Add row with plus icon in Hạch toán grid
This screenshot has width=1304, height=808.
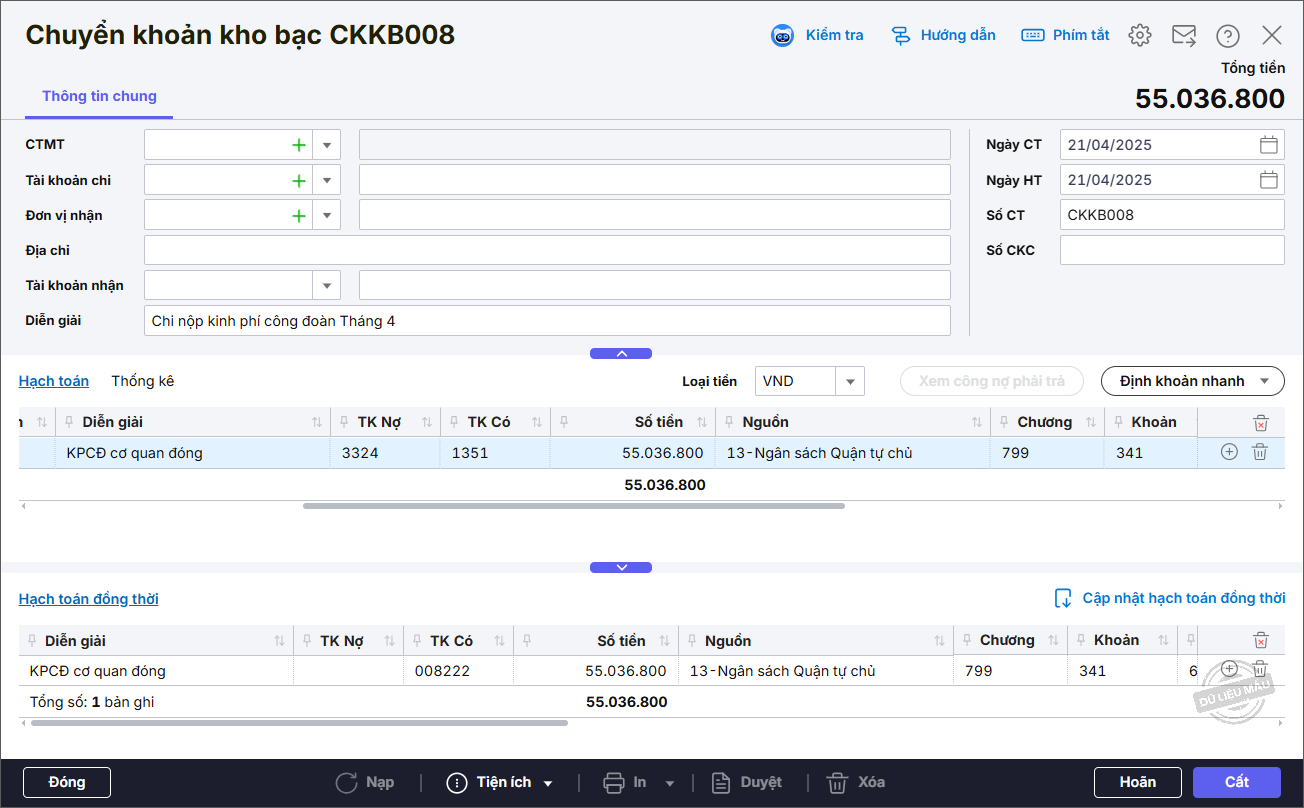click(1229, 452)
